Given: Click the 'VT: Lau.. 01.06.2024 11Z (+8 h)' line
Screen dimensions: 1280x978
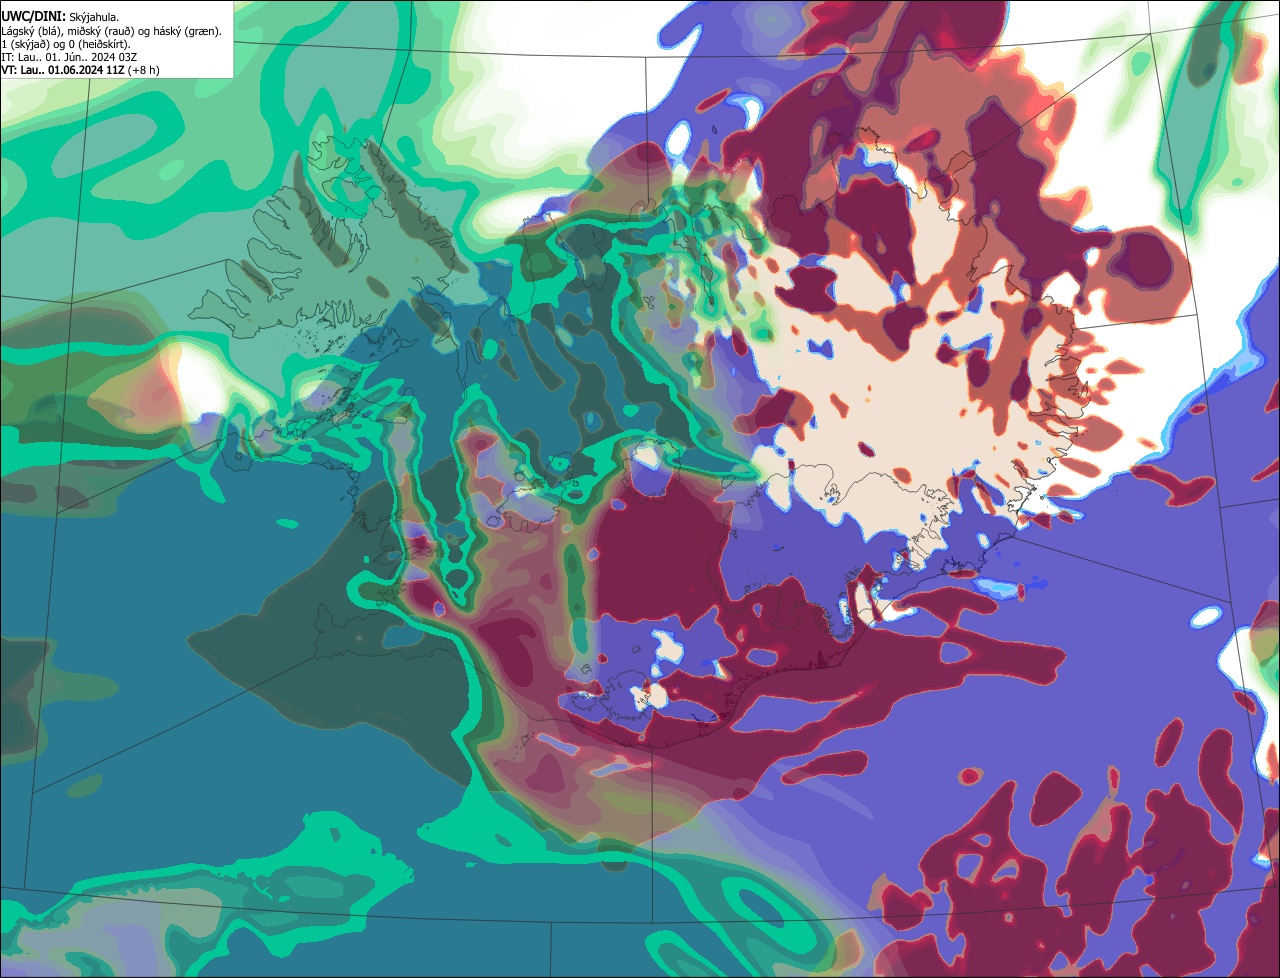Looking at the screenshot, I should pyautogui.click(x=80, y=70).
